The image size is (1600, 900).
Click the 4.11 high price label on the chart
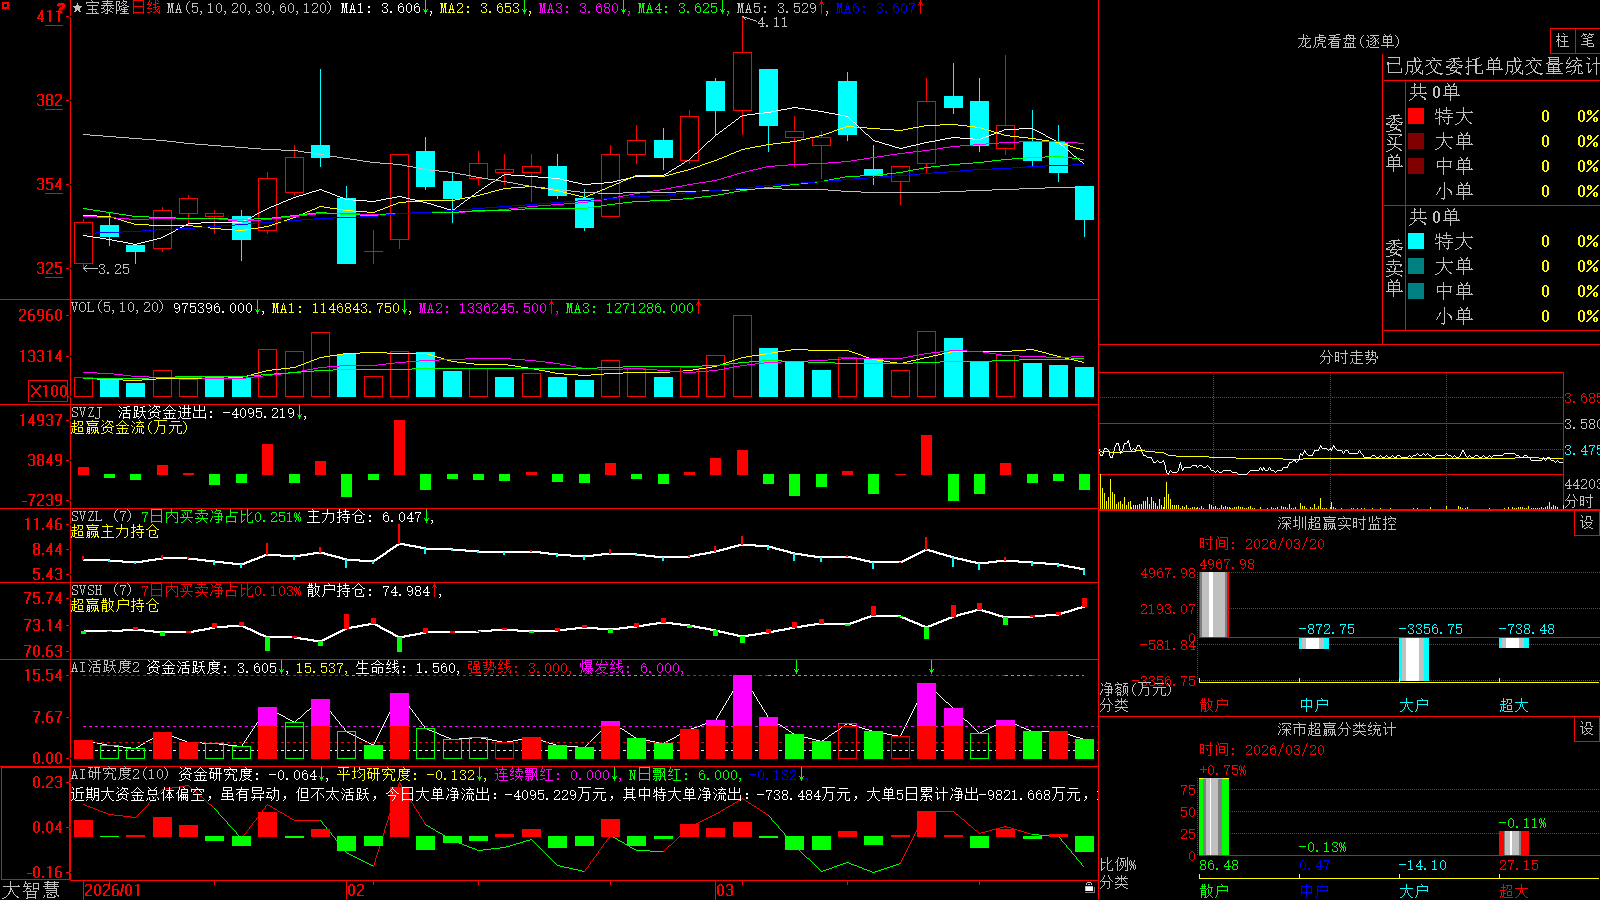[x=773, y=23]
